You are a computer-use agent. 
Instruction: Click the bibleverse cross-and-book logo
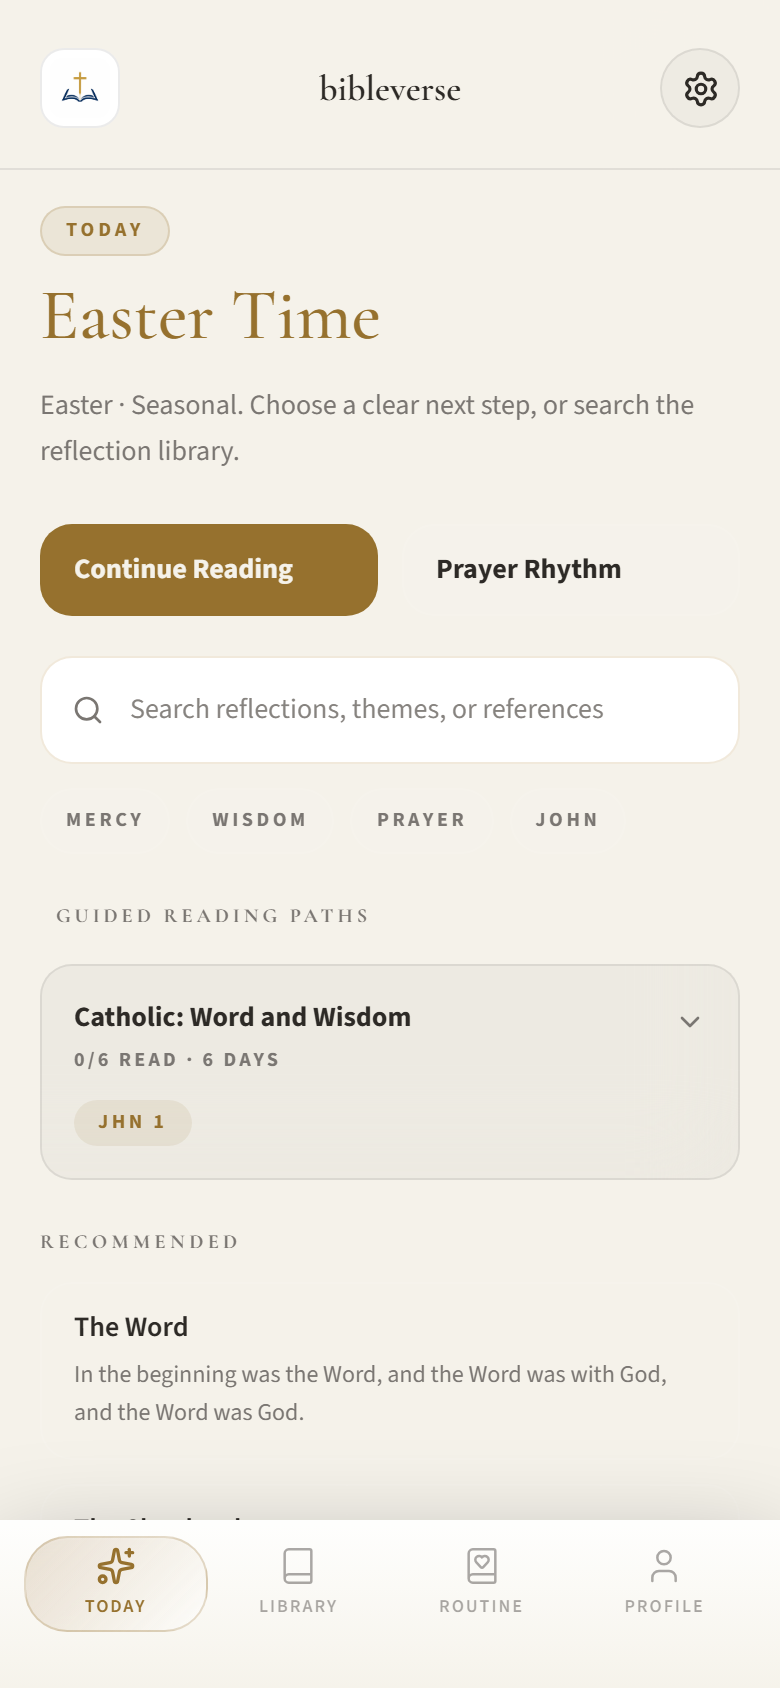pyautogui.click(x=79, y=87)
